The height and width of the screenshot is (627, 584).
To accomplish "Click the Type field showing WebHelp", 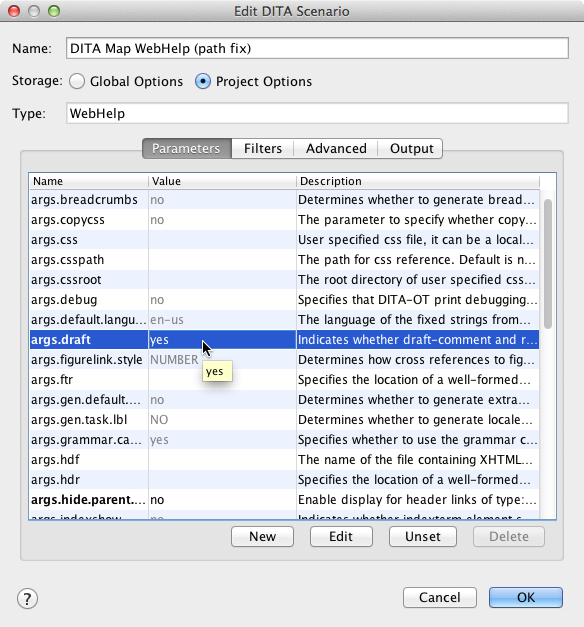I will pos(317,113).
